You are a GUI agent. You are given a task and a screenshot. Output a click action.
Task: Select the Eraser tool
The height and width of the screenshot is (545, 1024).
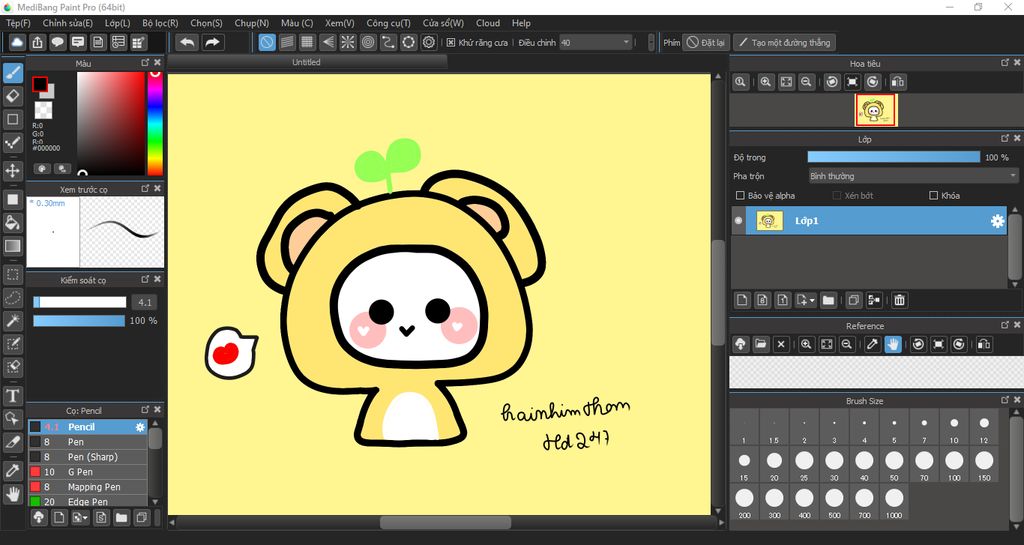pyautogui.click(x=12, y=96)
